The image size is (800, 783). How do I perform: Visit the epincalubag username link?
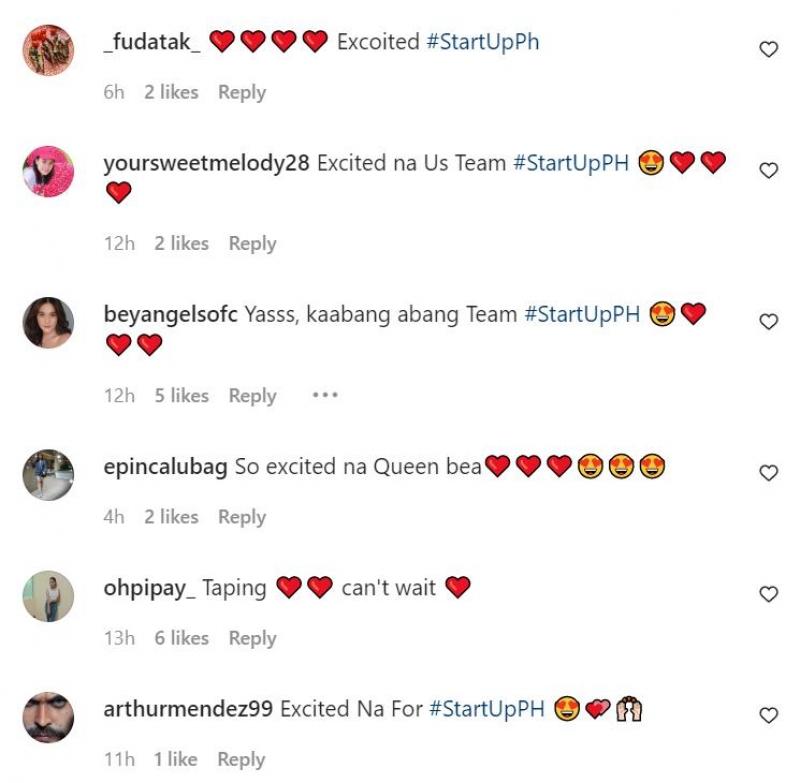(x=165, y=467)
